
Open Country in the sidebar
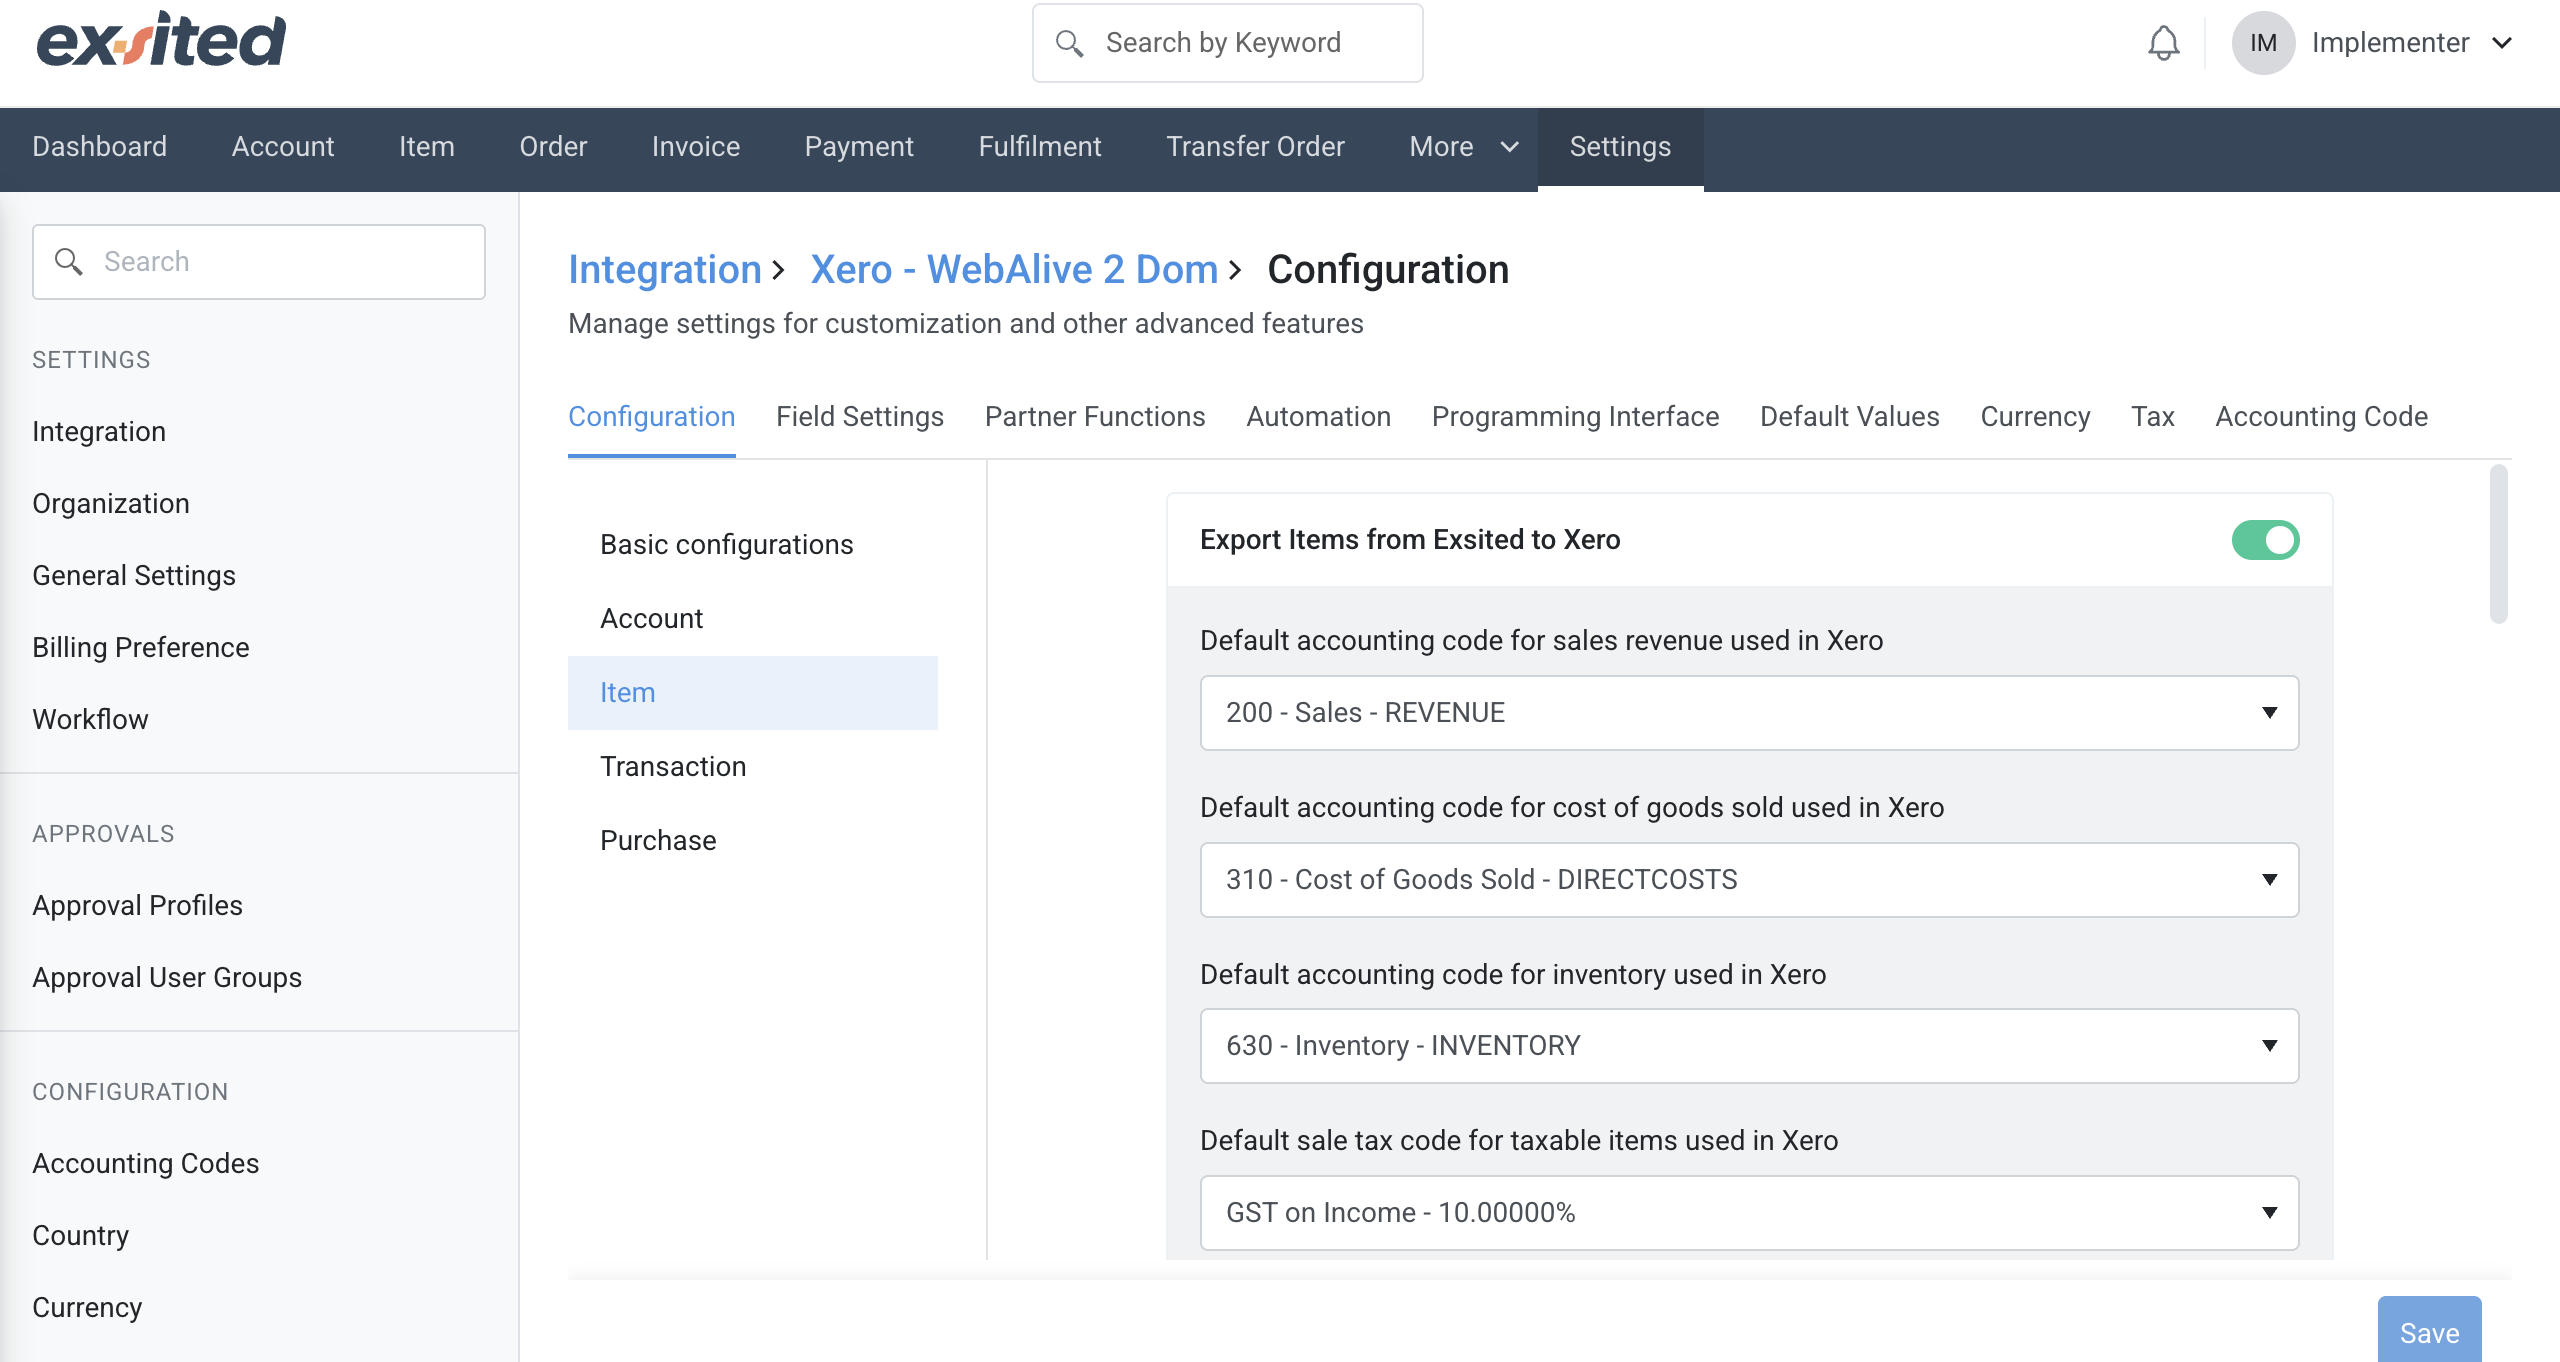click(x=81, y=1236)
